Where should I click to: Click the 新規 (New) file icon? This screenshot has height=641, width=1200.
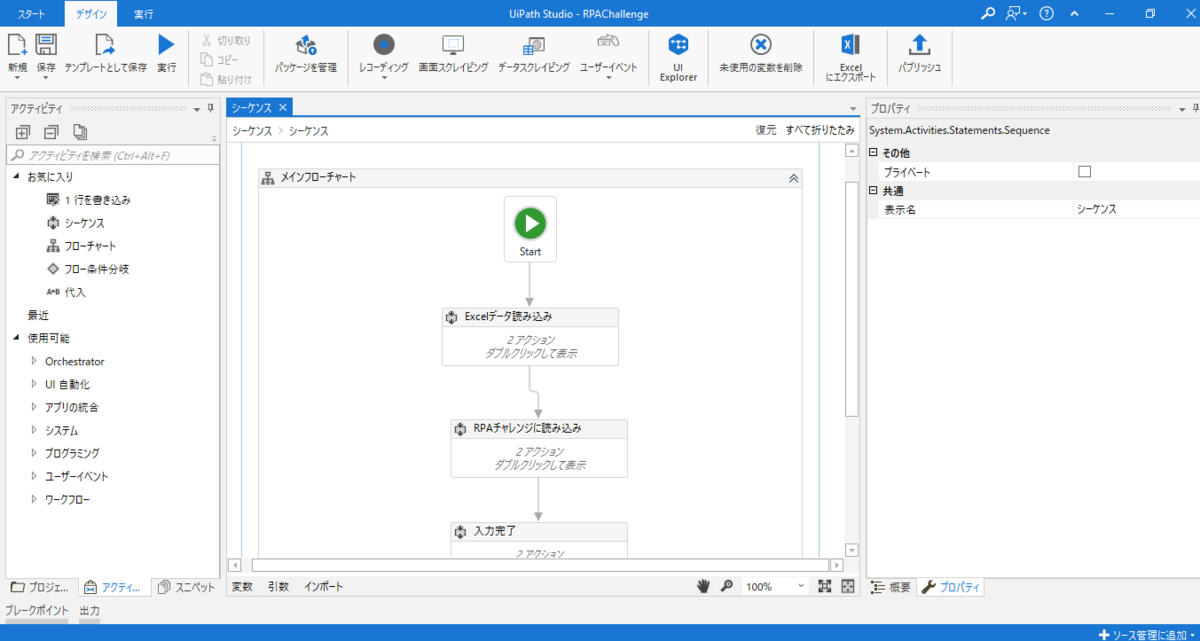17,44
